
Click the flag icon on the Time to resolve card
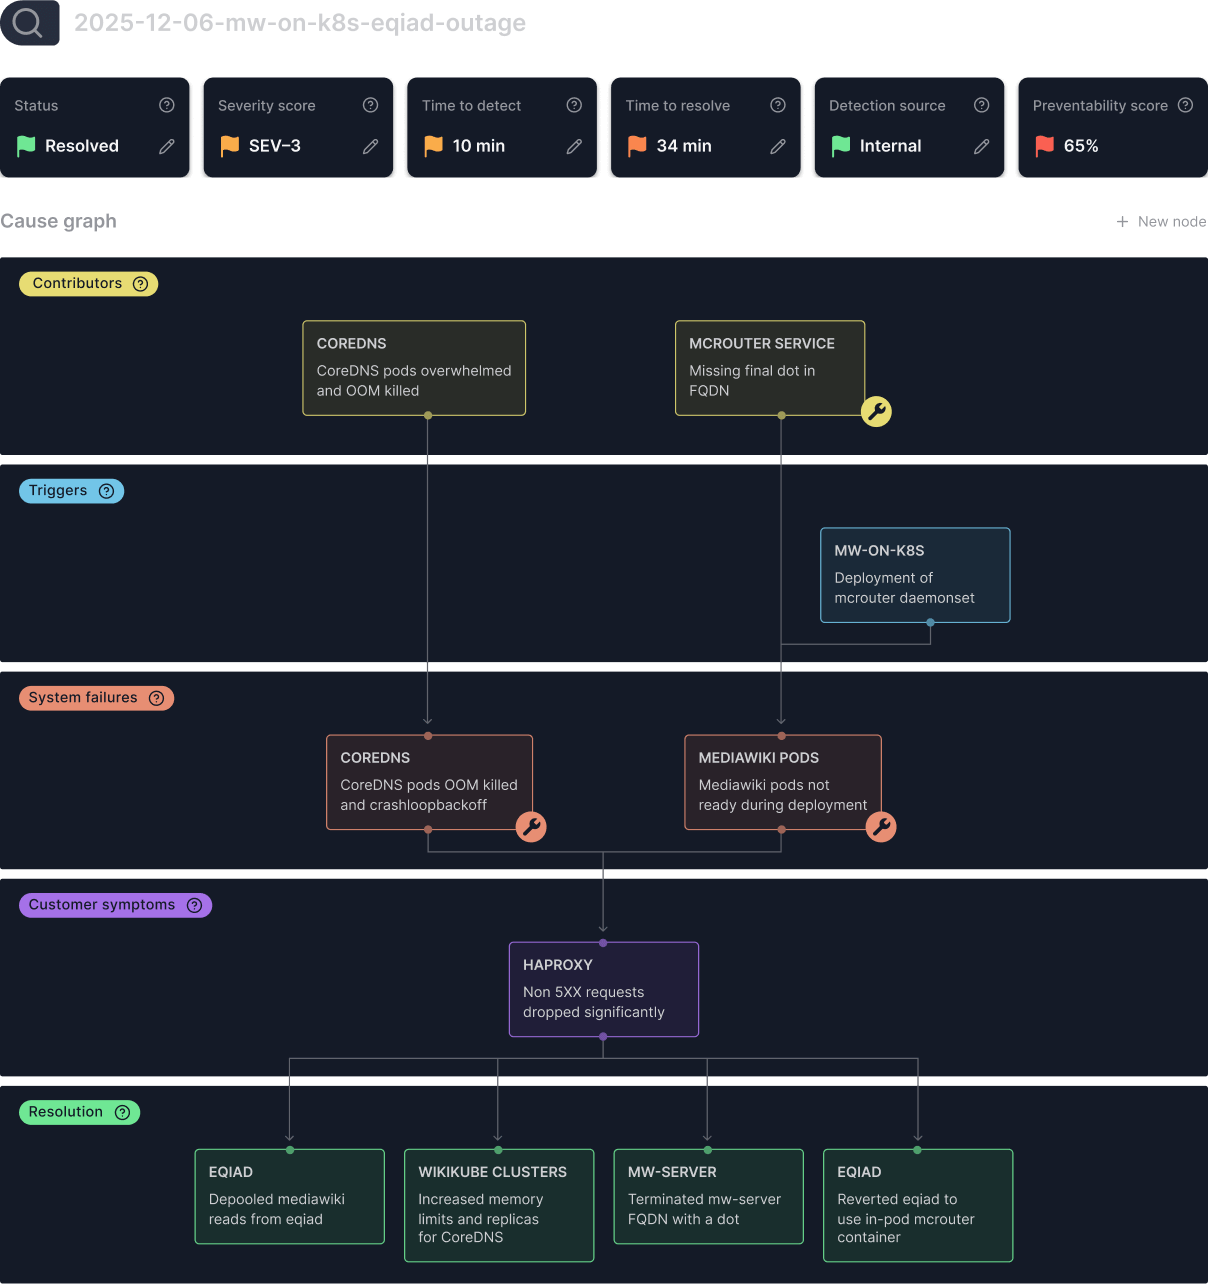[635, 146]
